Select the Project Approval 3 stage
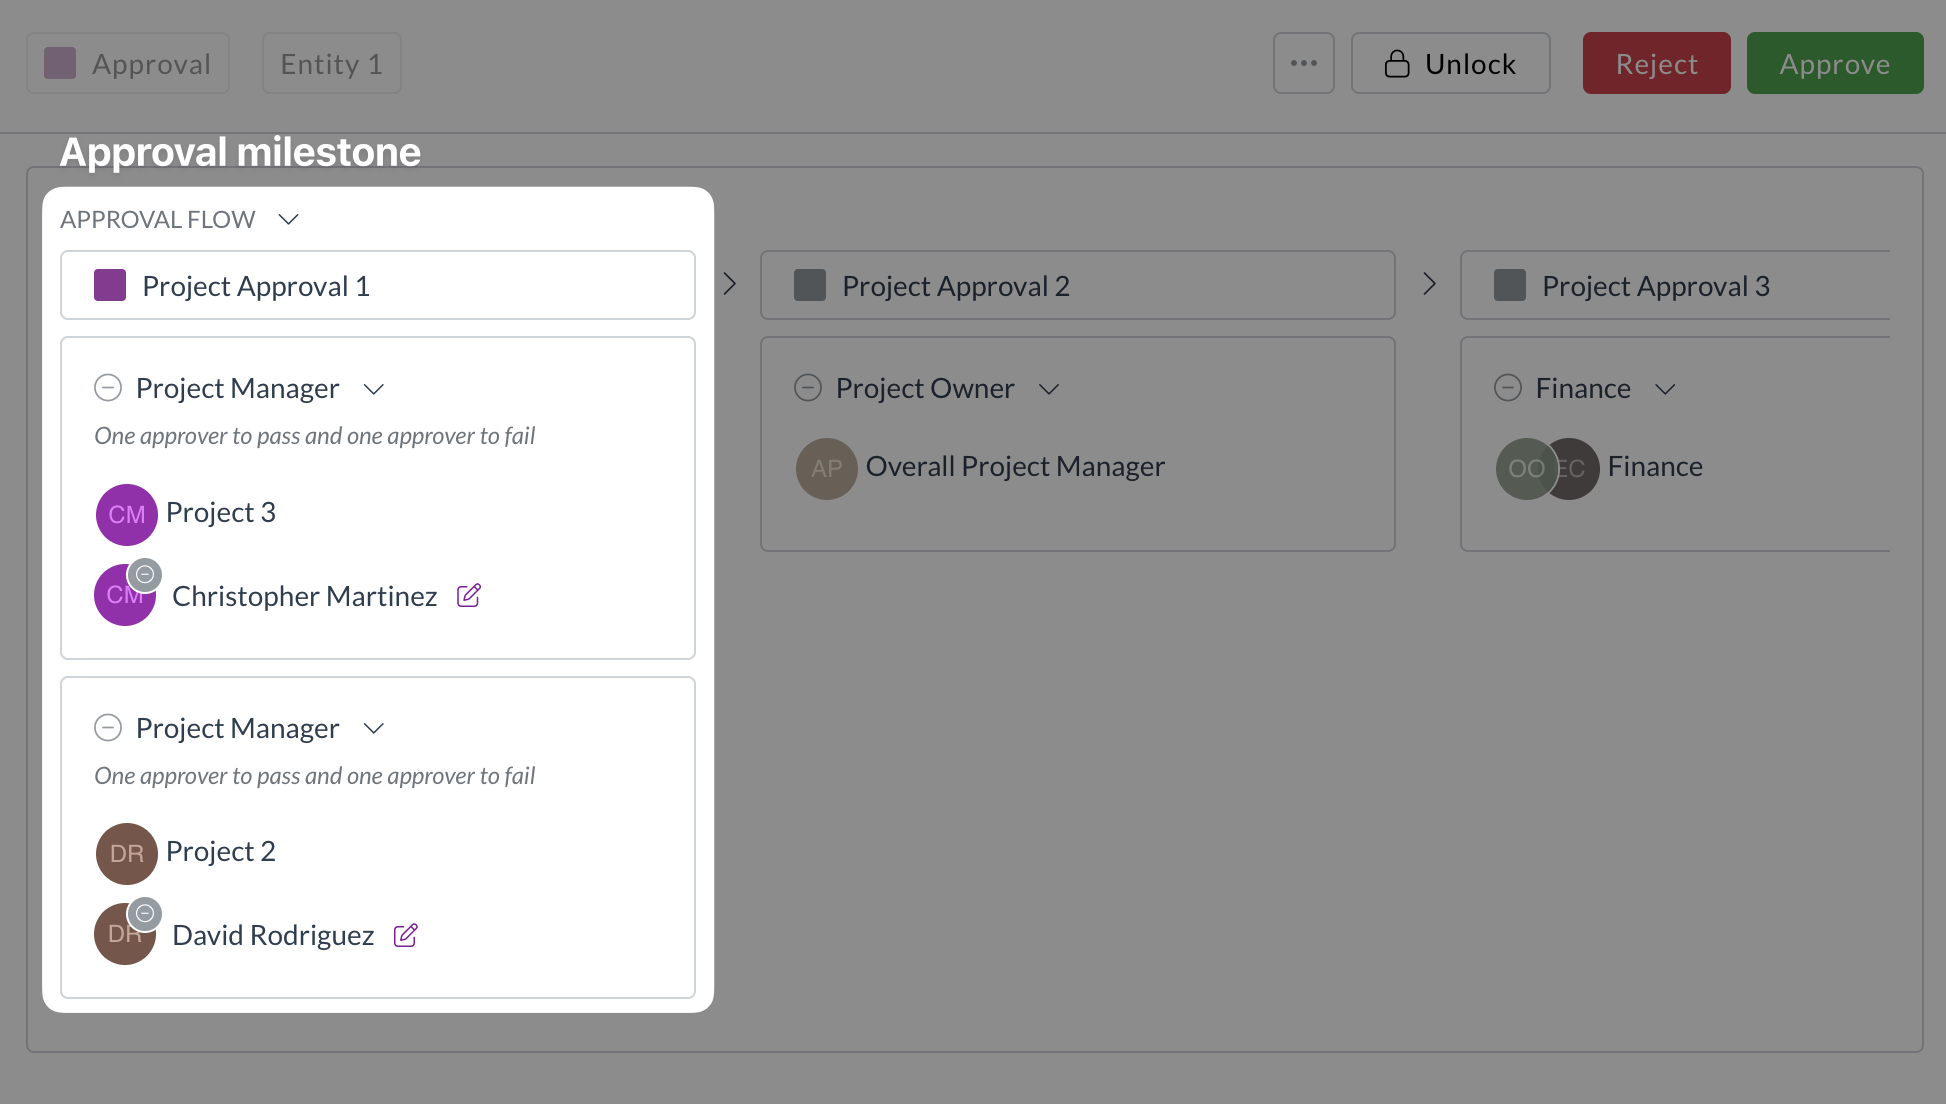Screen dimensions: 1946x1104 (x=1676, y=285)
